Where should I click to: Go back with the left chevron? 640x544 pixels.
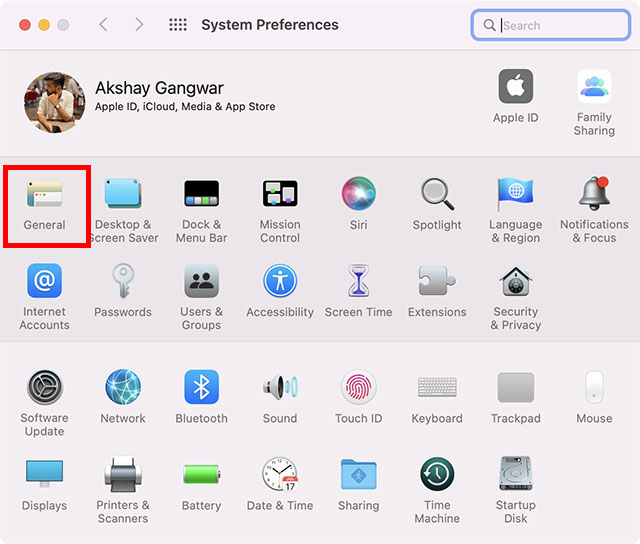[x=103, y=24]
